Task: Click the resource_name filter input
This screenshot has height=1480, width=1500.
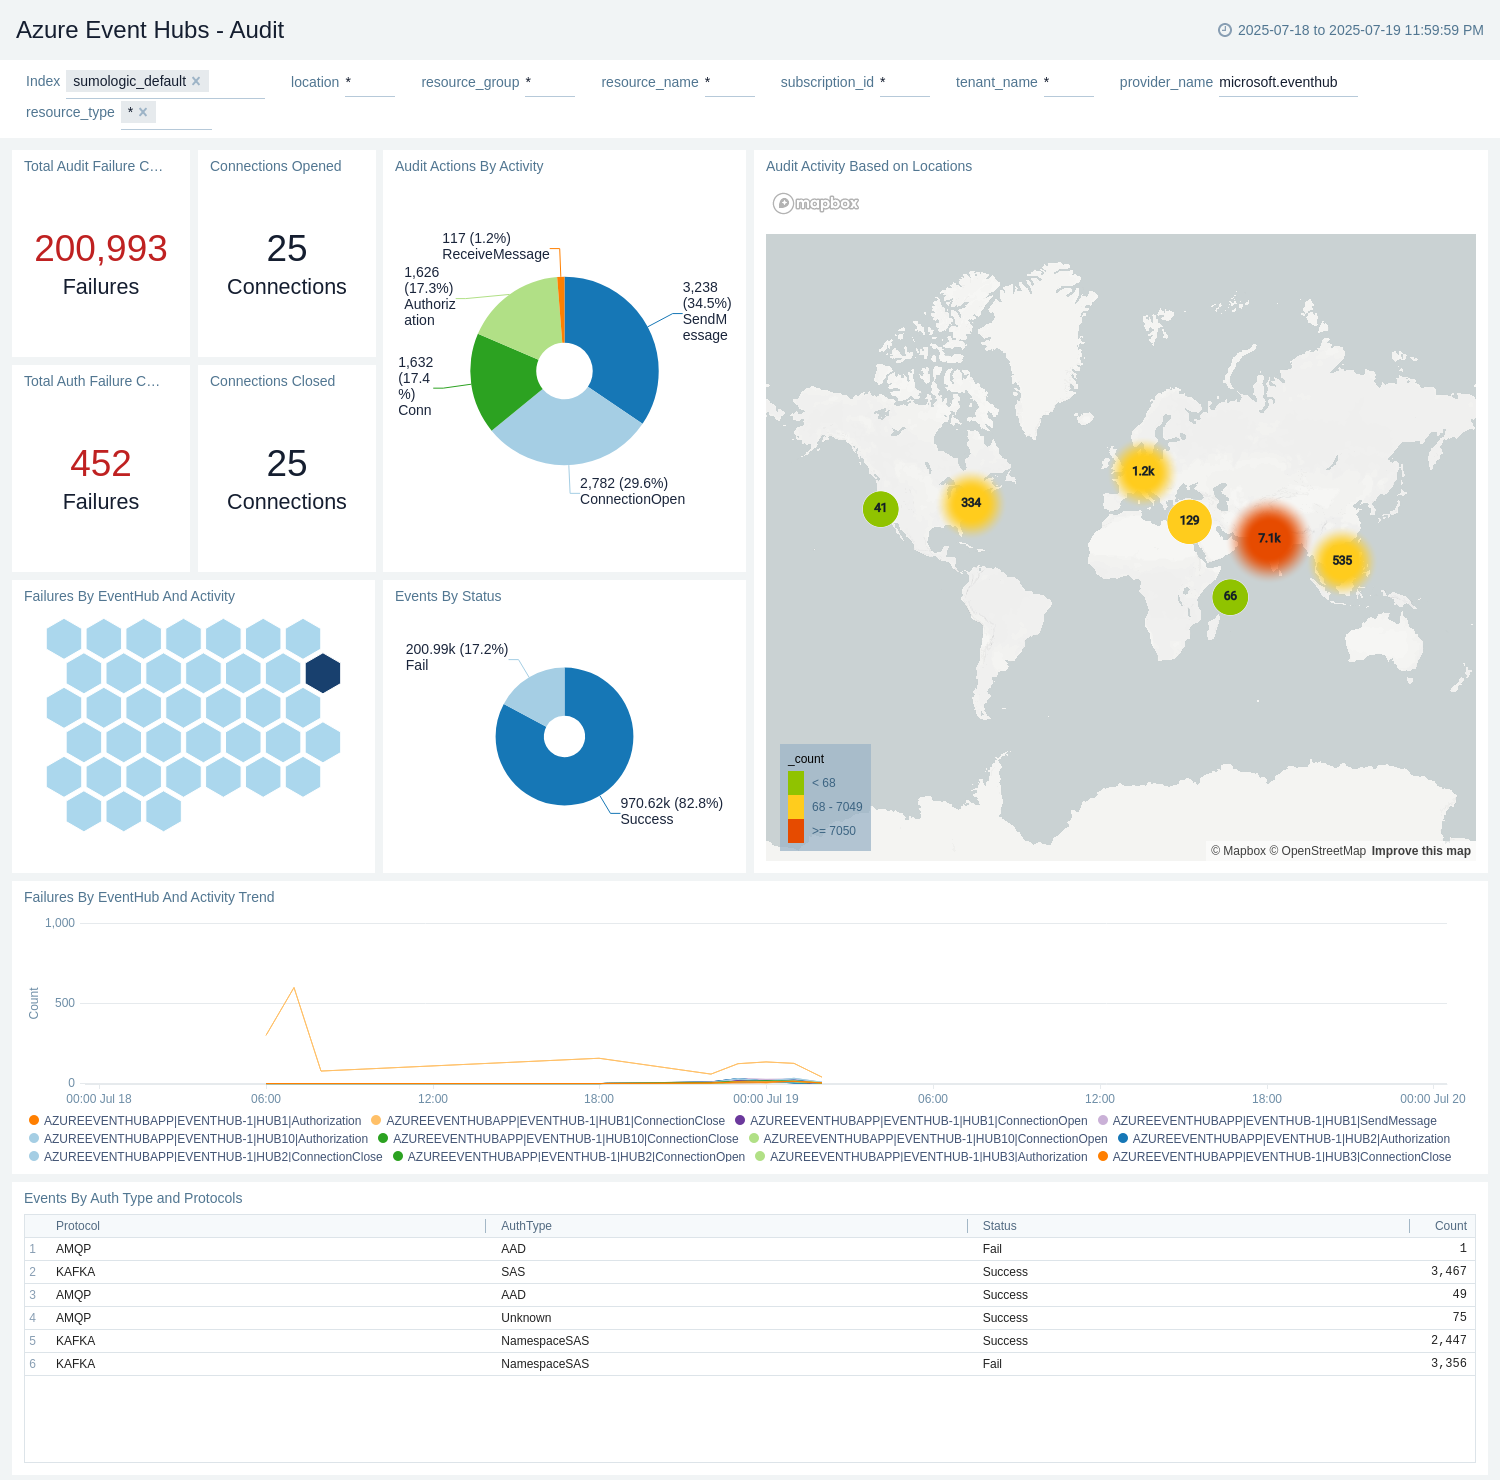Action: 729,82
